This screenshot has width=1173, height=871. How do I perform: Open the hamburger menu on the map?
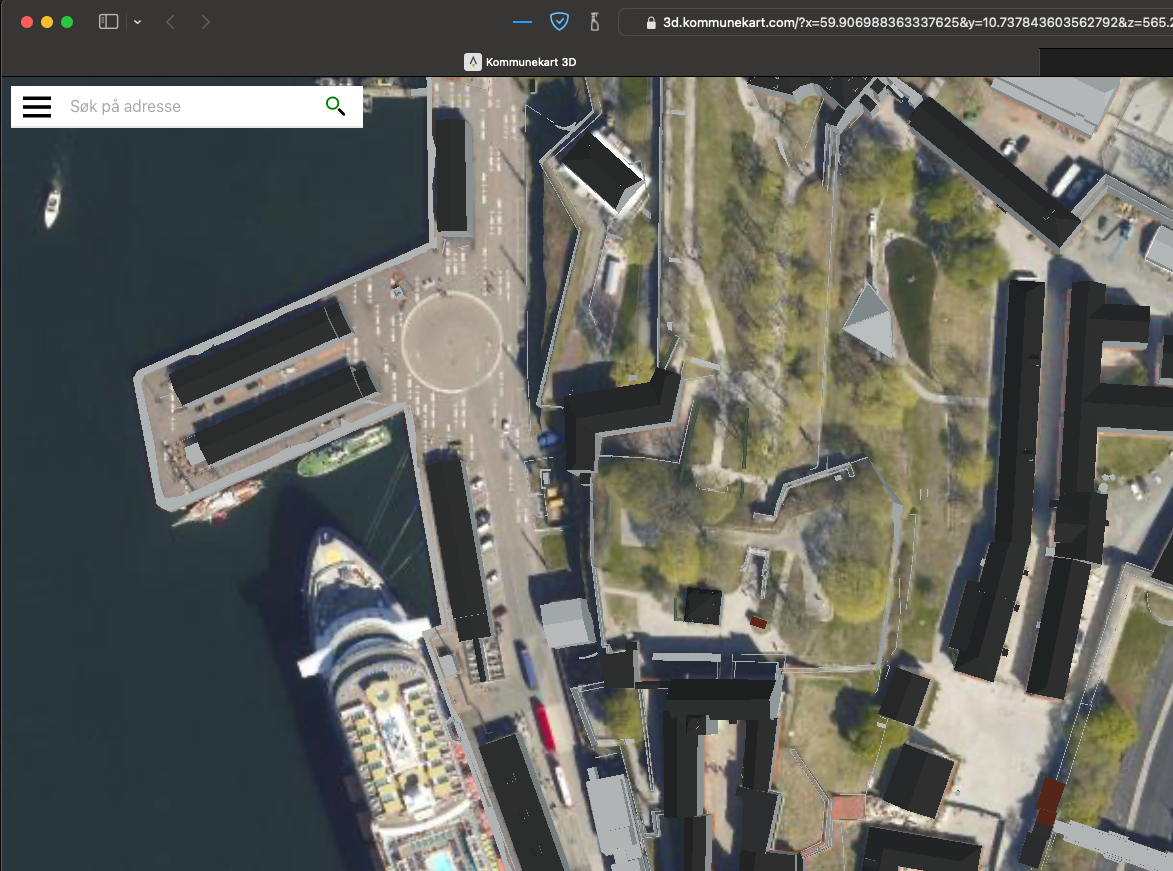point(36,107)
